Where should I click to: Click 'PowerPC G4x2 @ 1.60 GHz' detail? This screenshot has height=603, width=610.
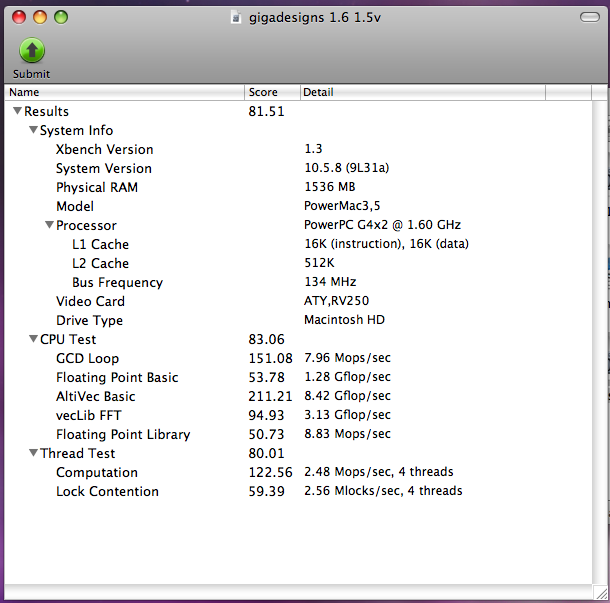[x=382, y=224]
